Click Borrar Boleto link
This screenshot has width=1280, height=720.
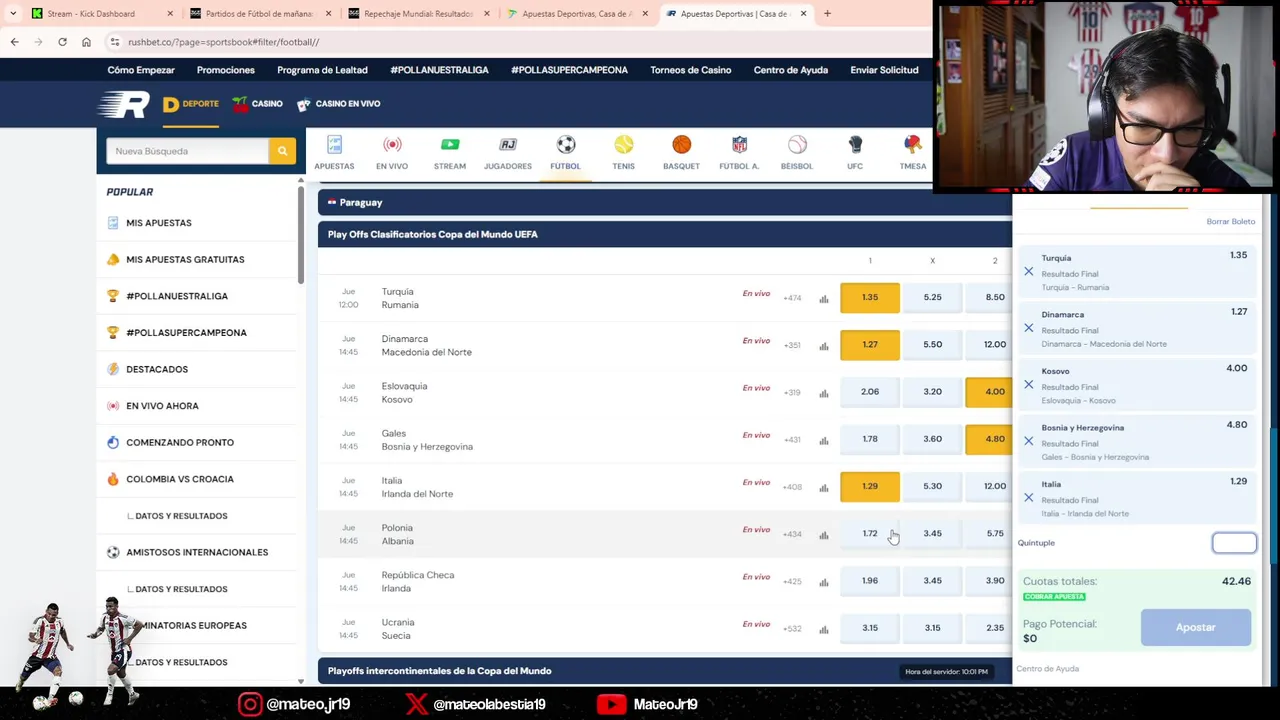point(1230,221)
